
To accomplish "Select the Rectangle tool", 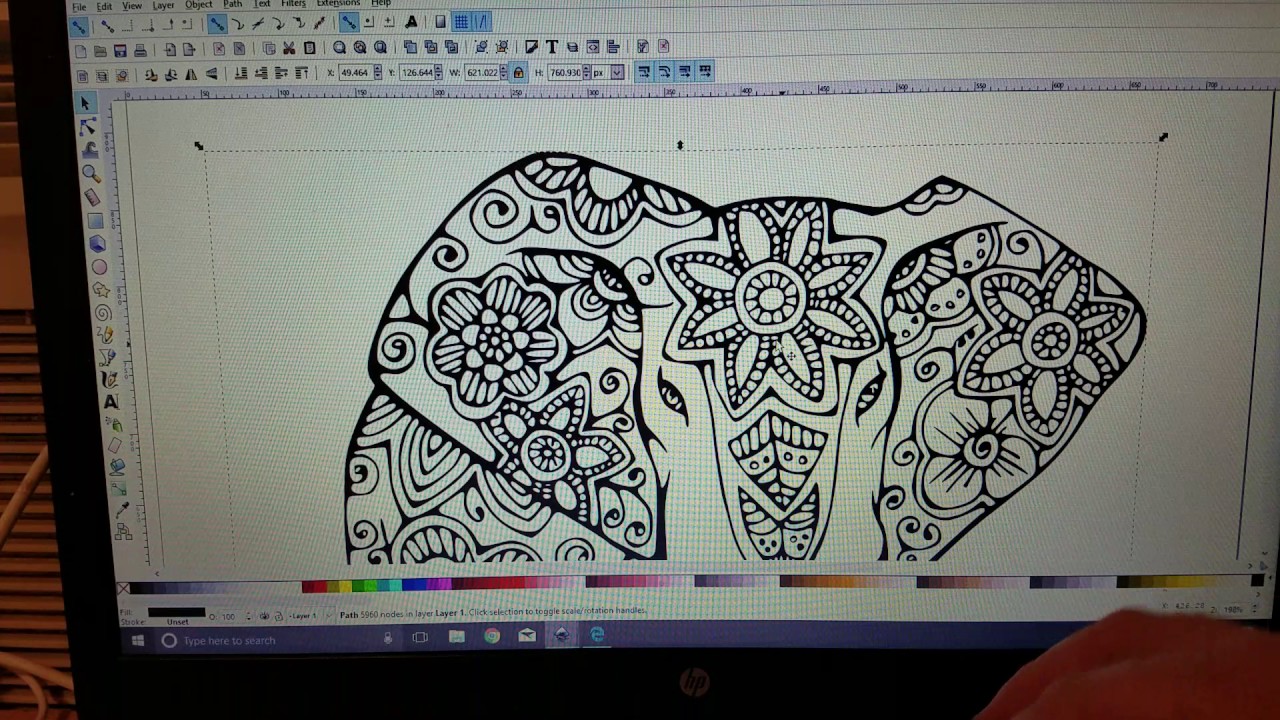I will click(95, 221).
